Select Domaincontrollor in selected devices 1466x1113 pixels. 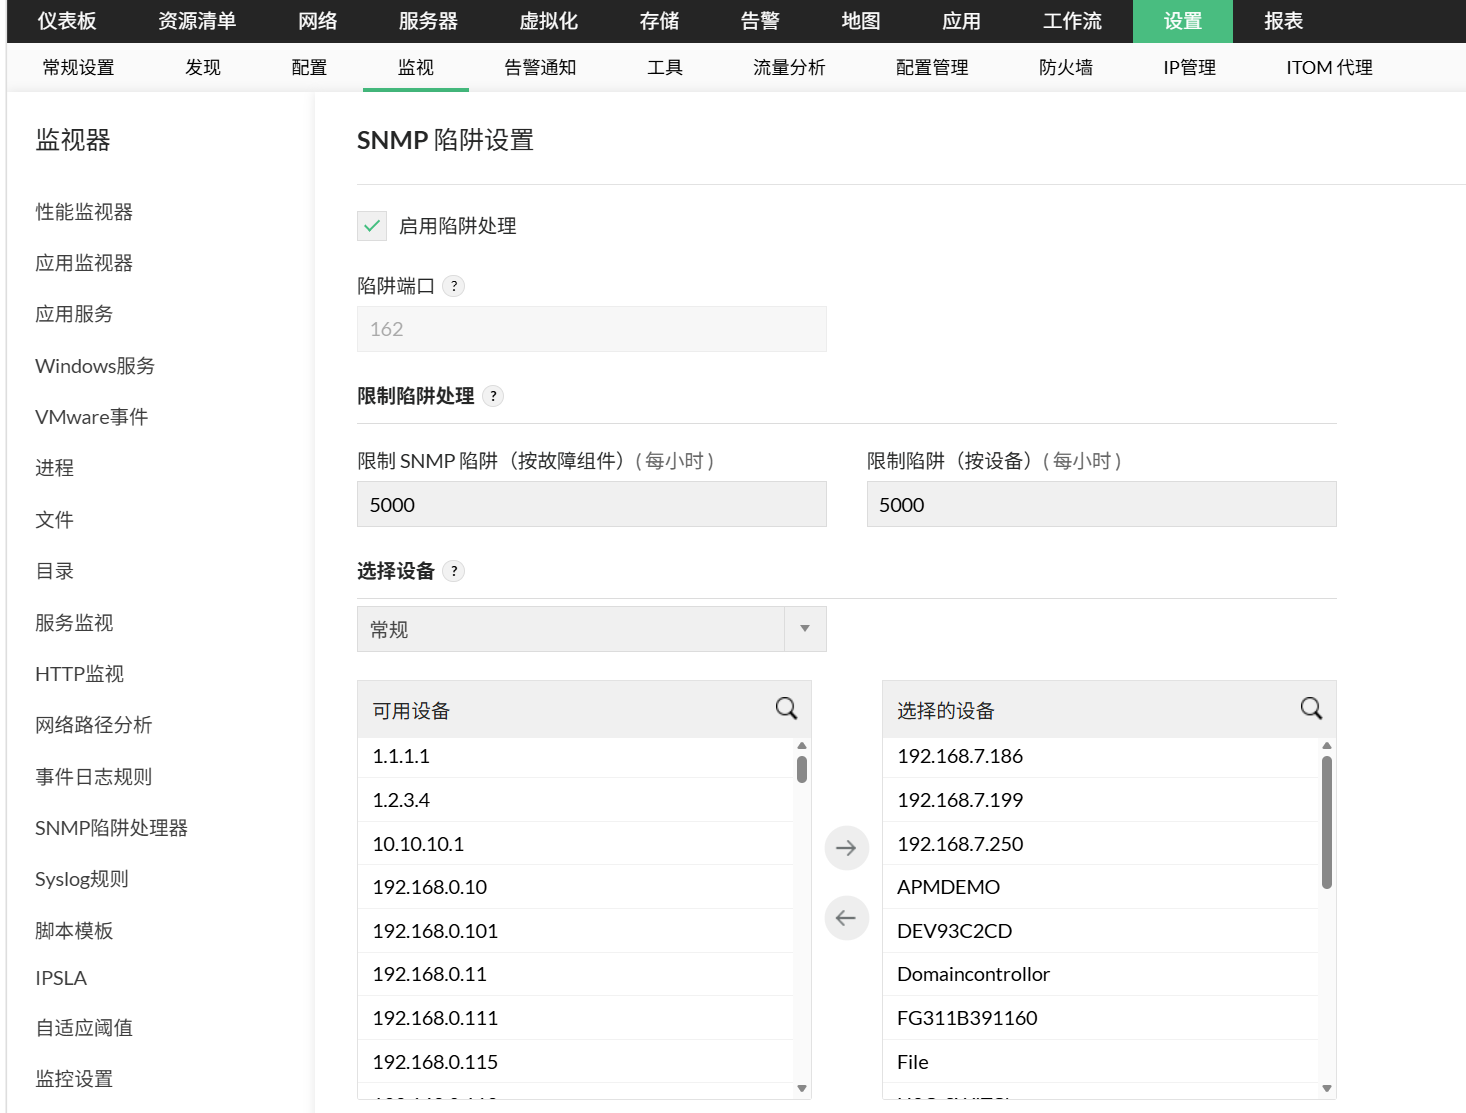click(1100, 974)
